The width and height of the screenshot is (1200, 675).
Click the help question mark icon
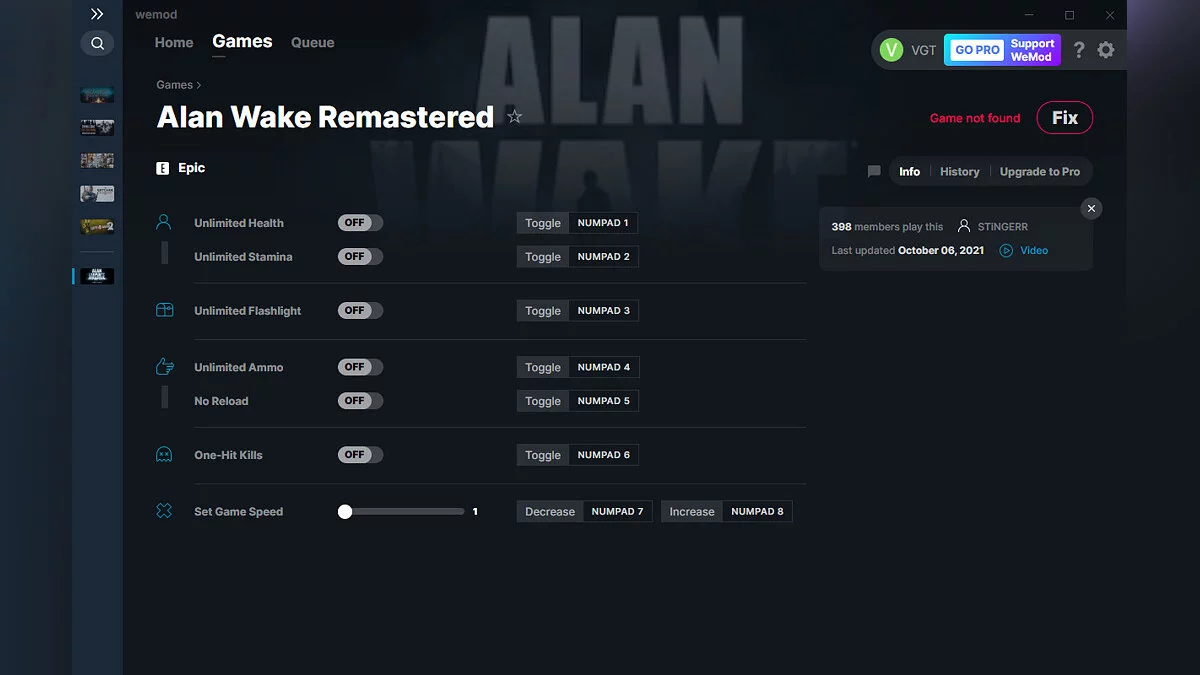[1078, 49]
